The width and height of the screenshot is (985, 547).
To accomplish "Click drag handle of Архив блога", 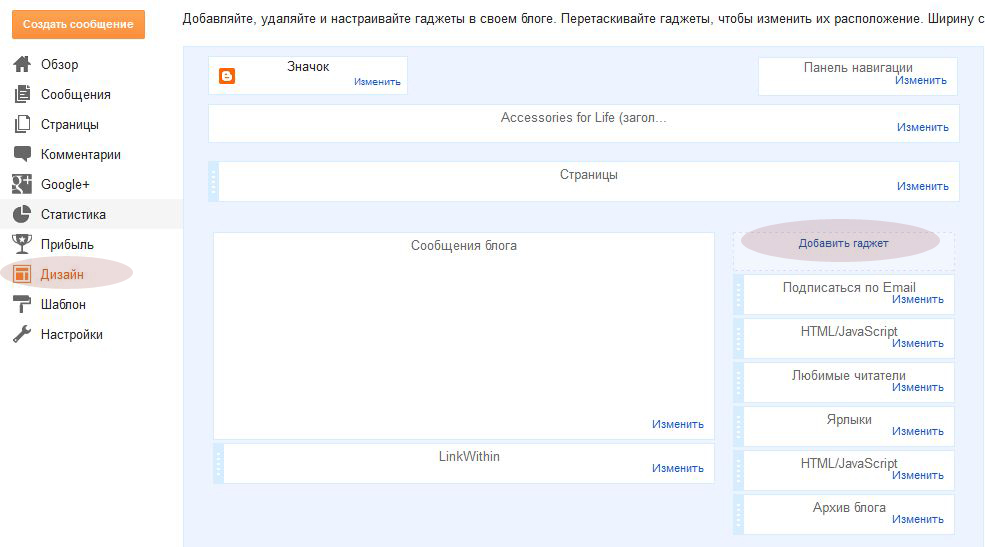I will [739, 514].
